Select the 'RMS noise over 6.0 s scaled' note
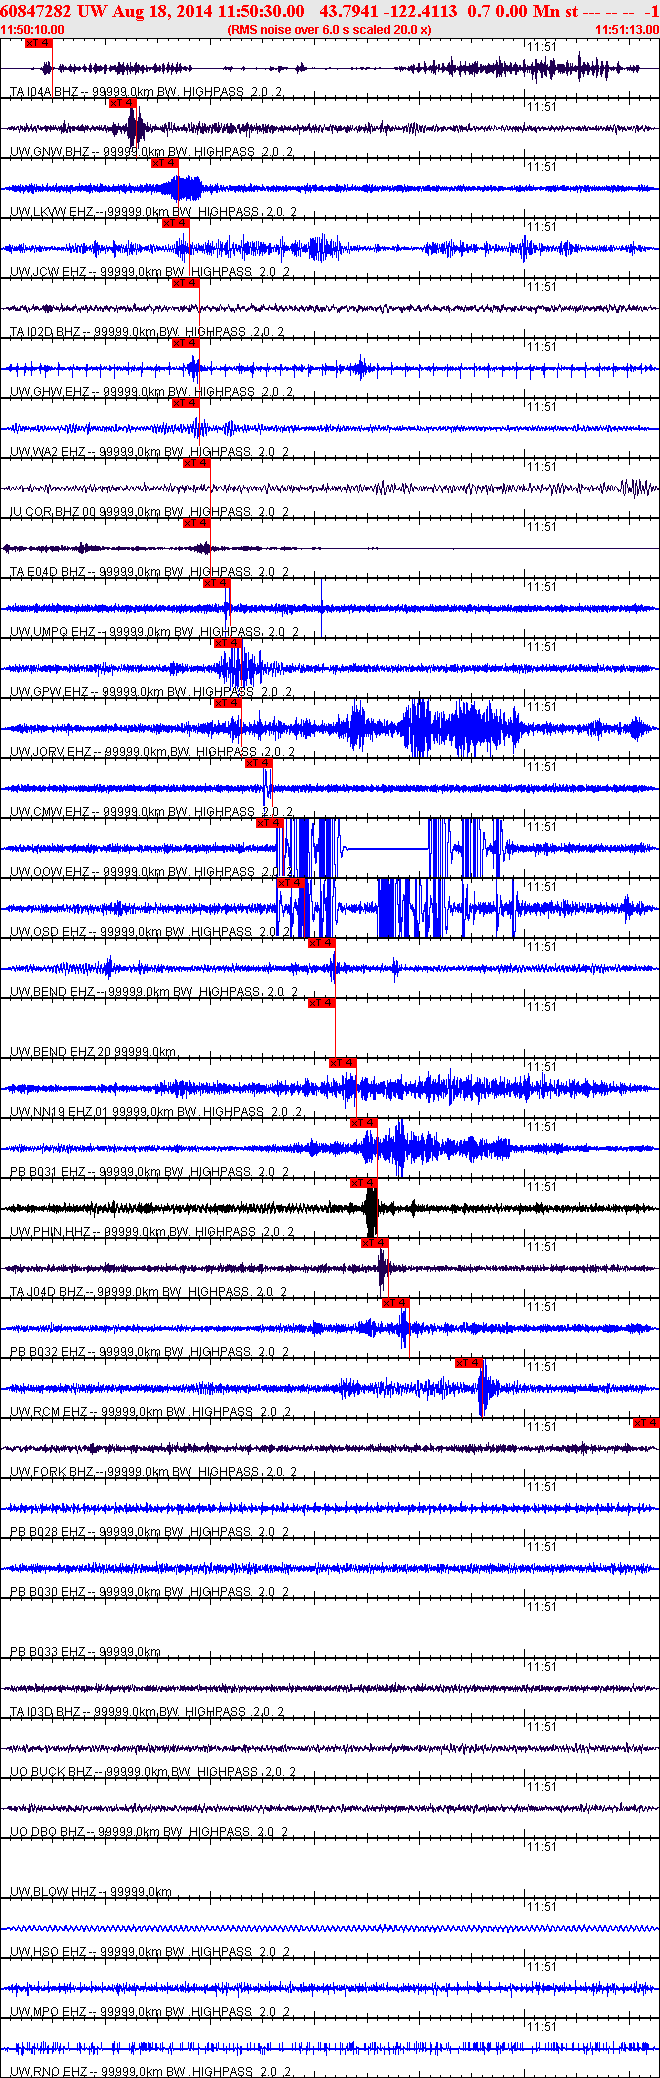 click(330, 30)
